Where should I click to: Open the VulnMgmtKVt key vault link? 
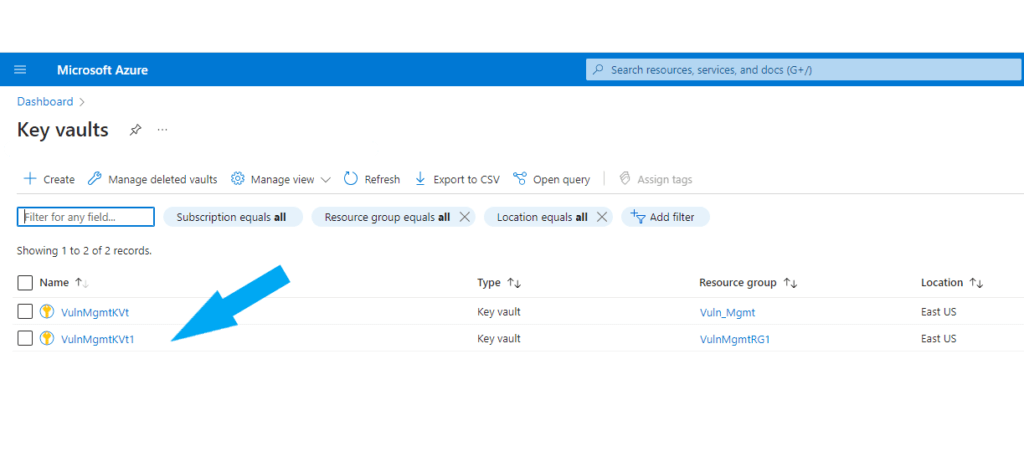95,312
